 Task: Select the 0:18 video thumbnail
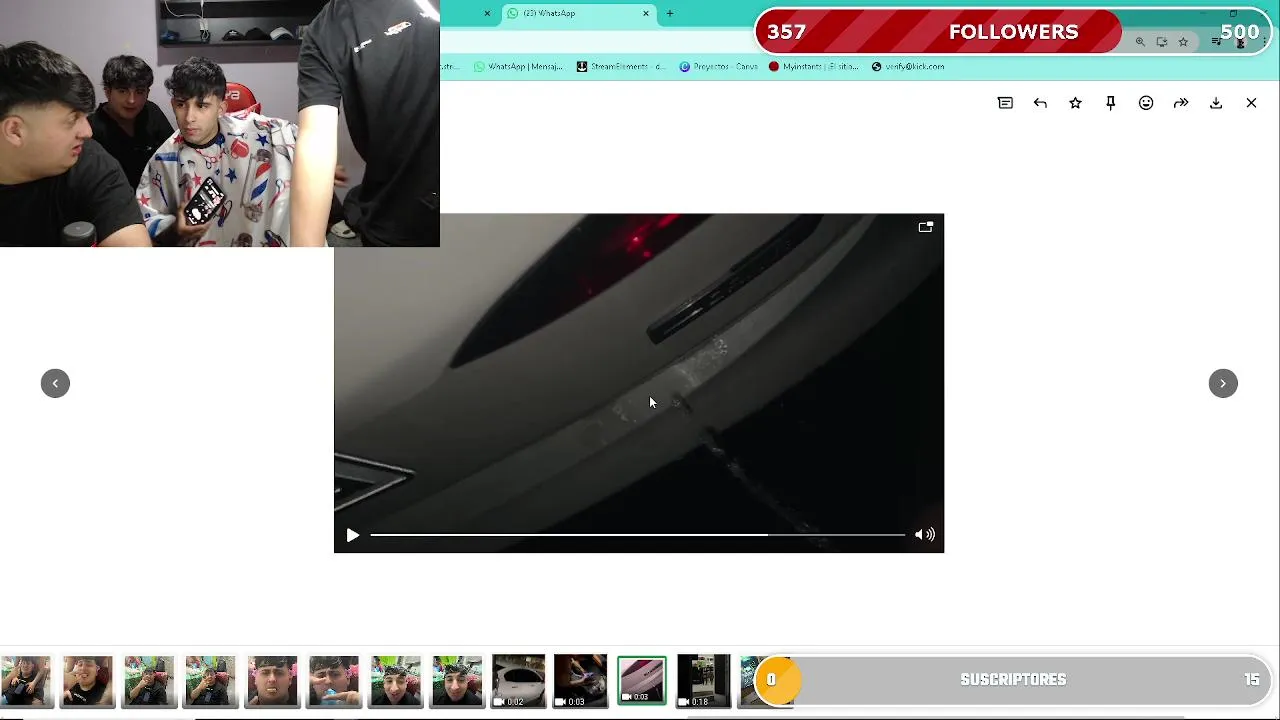pyautogui.click(x=703, y=681)
